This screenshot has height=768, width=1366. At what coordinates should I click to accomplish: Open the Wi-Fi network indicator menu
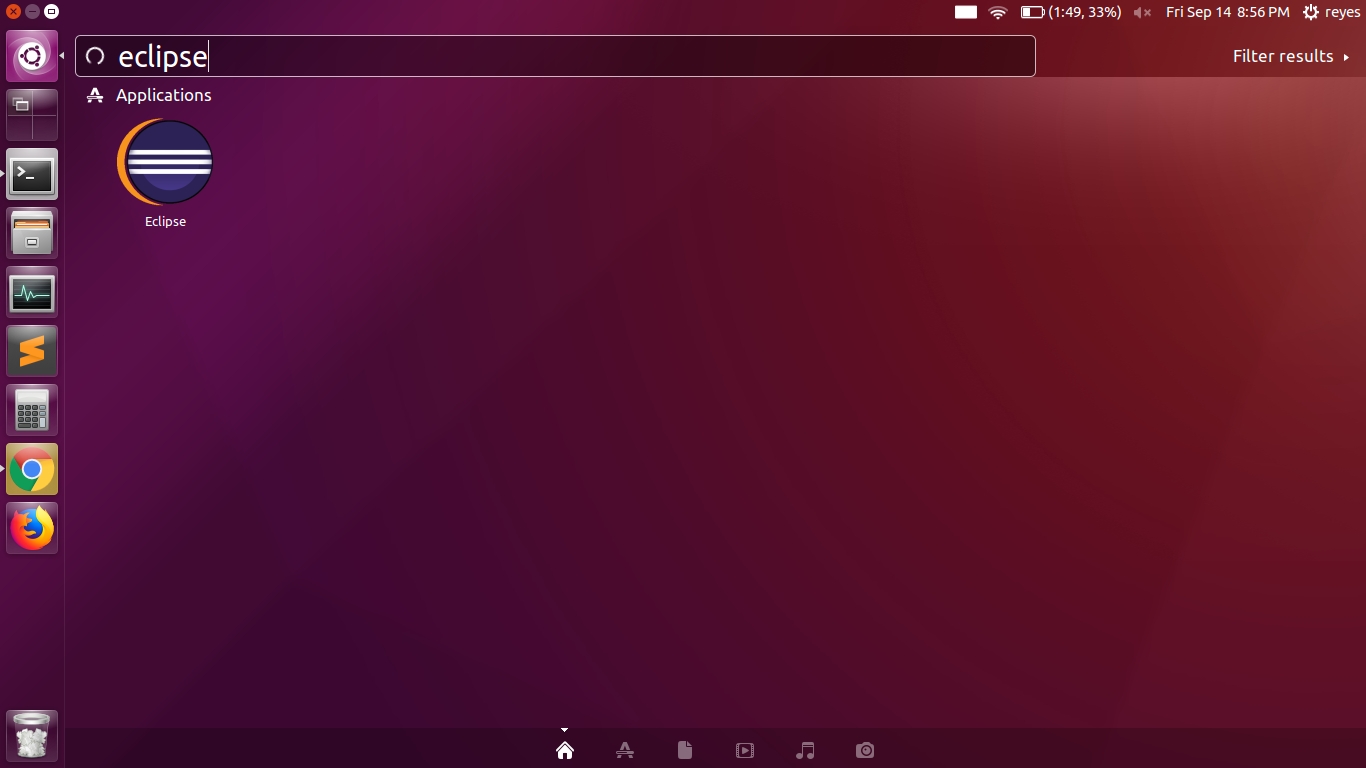(997, 12)
